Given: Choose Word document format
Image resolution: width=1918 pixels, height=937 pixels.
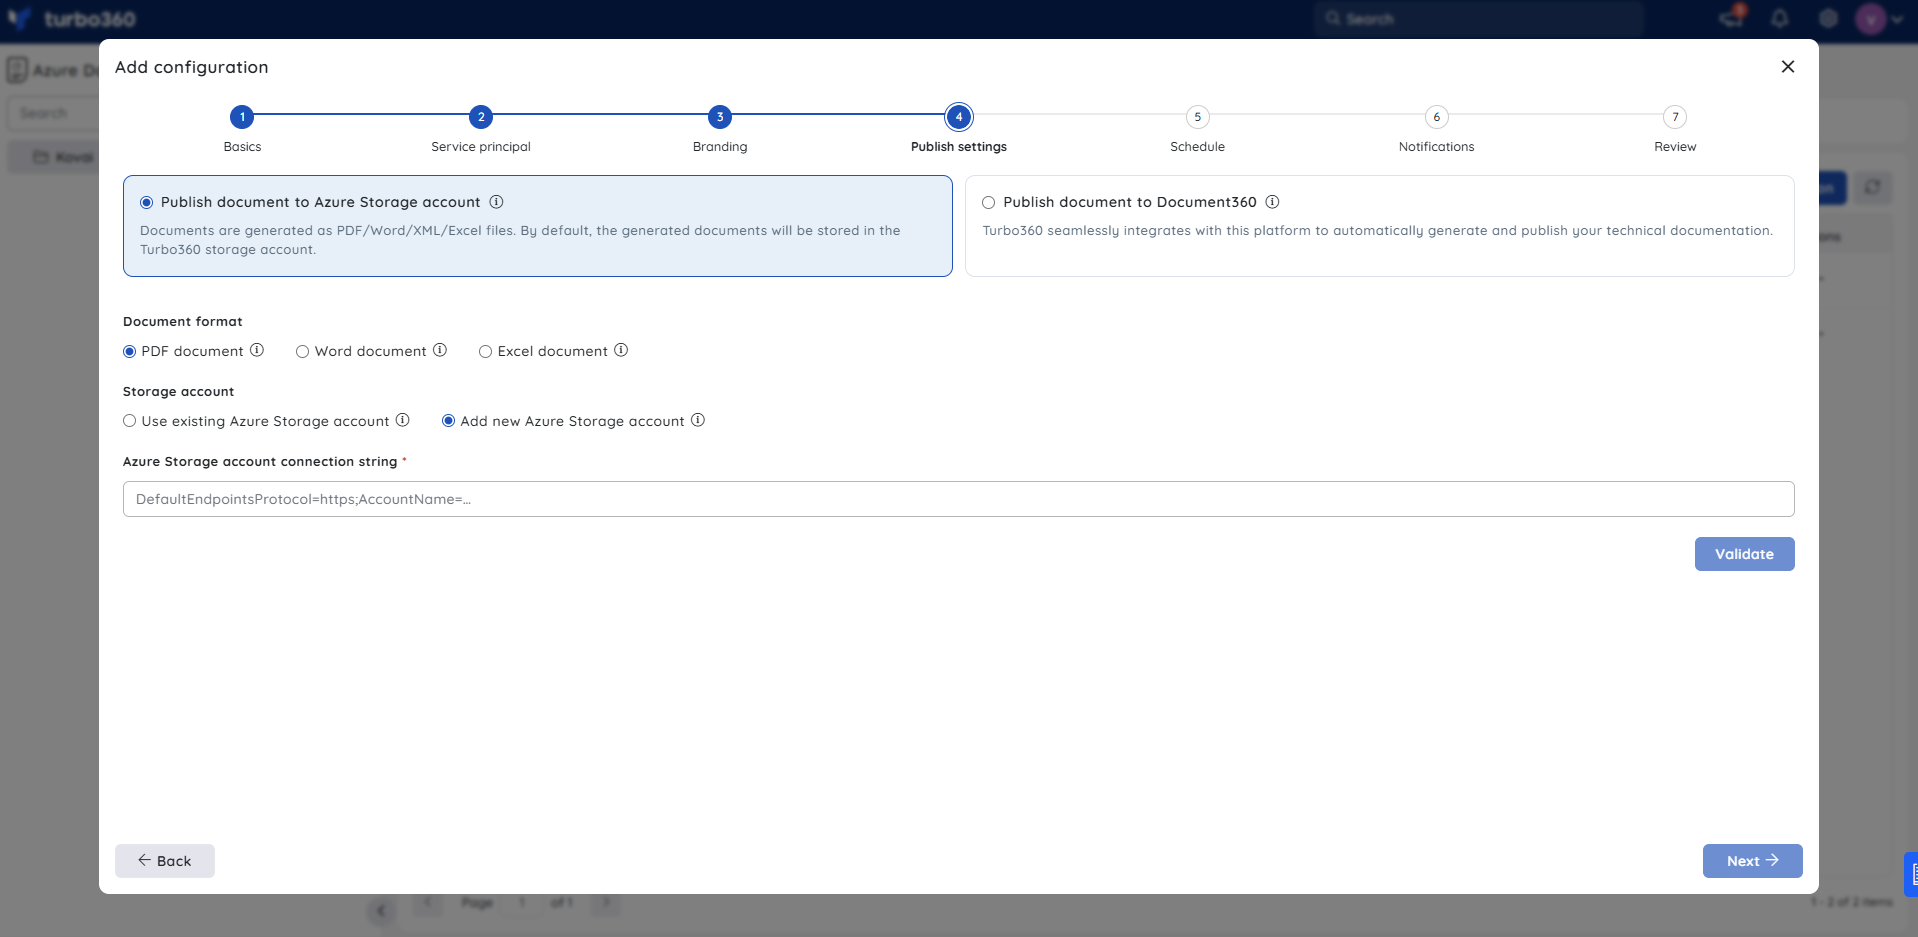Looking at the screenshot, I should pos(303,352).
